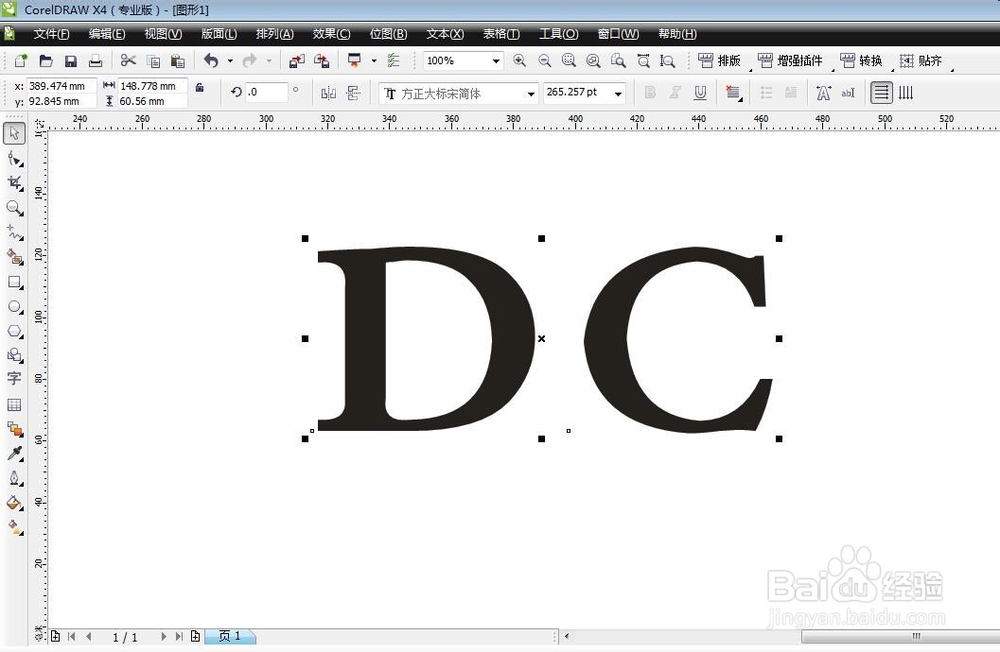Select the Text tool 字
1000x652 pixels.
click(14, 379)
